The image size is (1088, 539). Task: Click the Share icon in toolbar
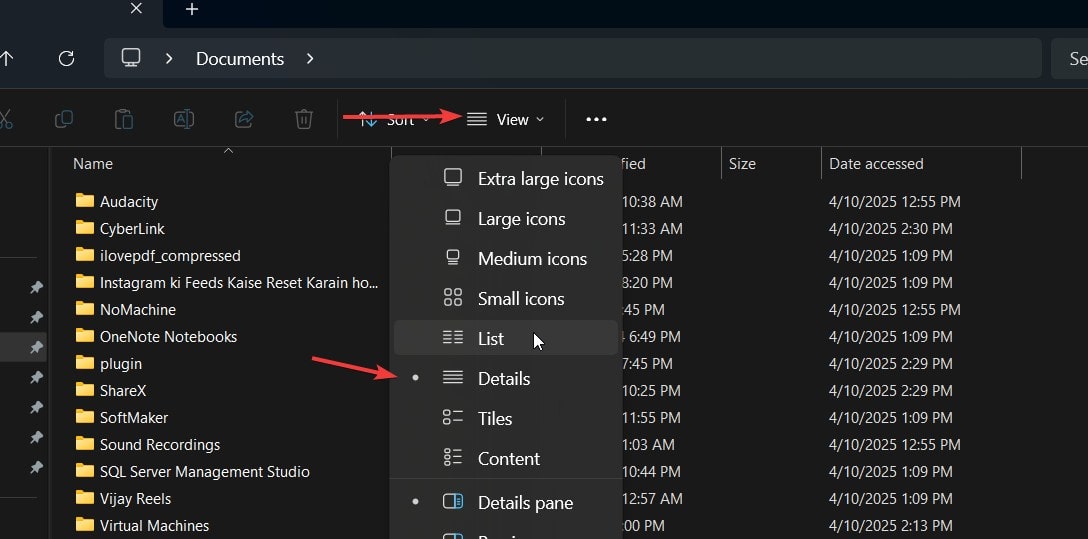pos(244,119)
